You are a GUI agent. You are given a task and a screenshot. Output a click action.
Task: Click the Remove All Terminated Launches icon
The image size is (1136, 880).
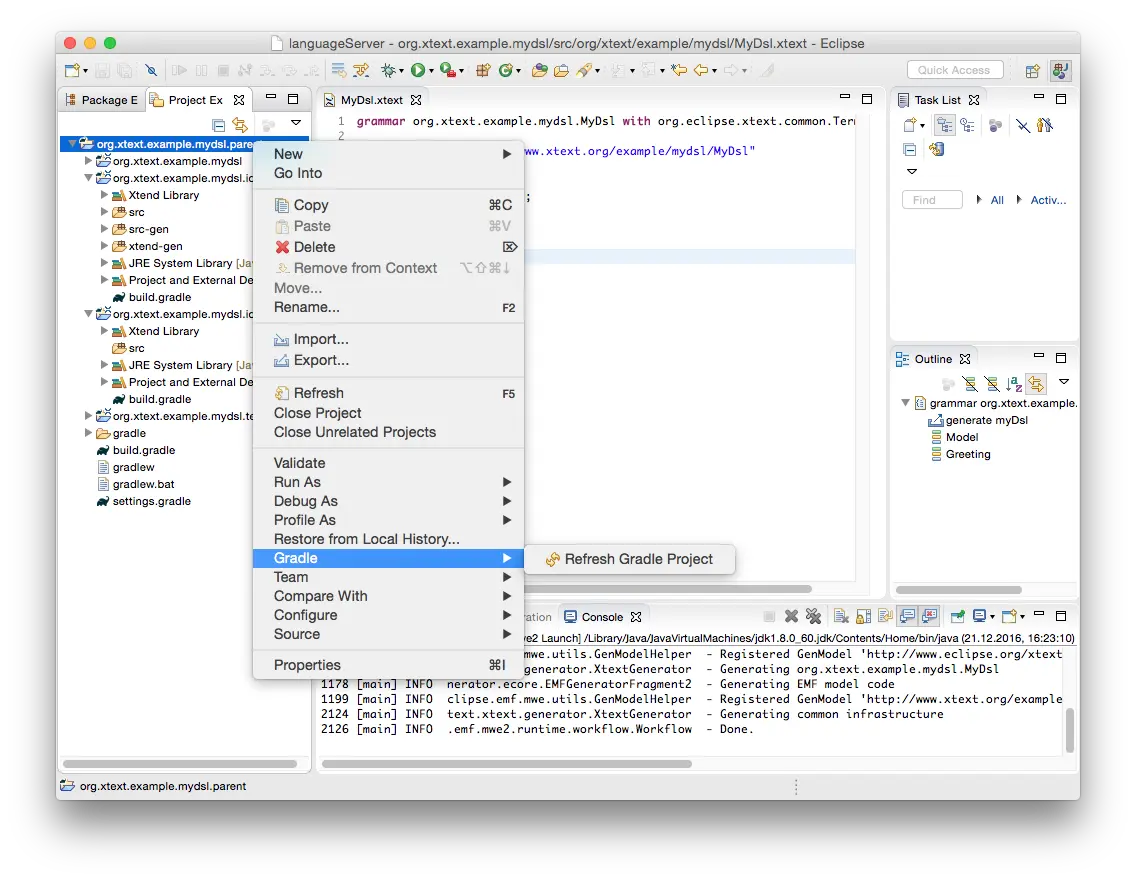click(814, 616)
